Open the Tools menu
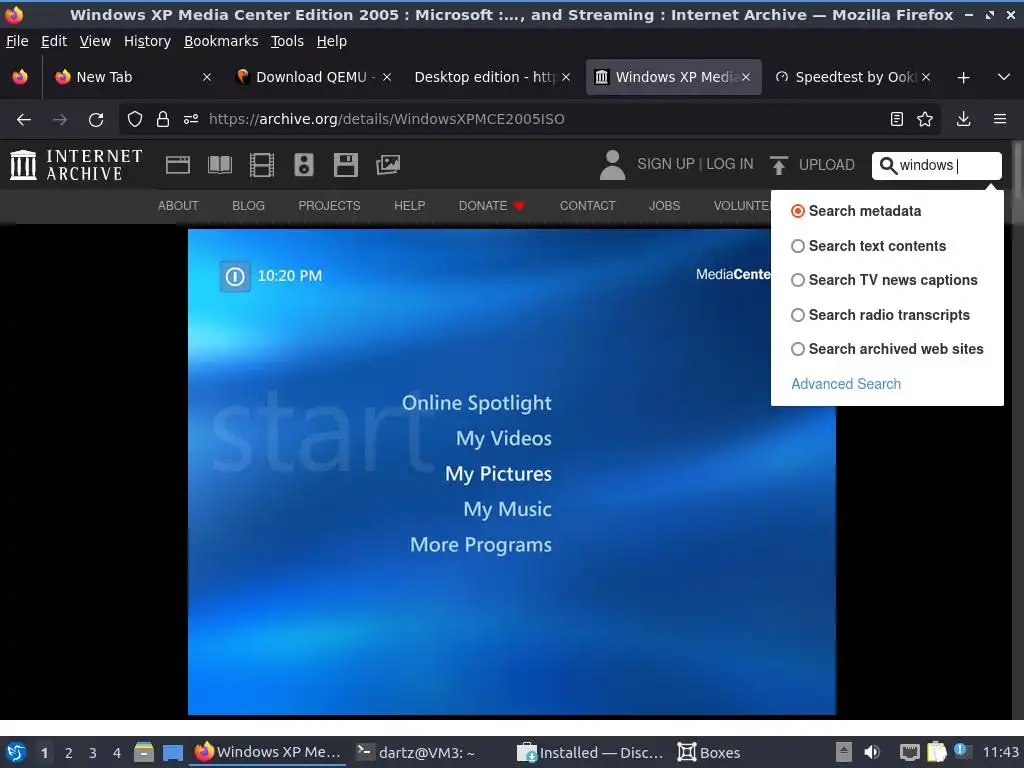Screen dimensions: 1024x768 coord(287,41)
